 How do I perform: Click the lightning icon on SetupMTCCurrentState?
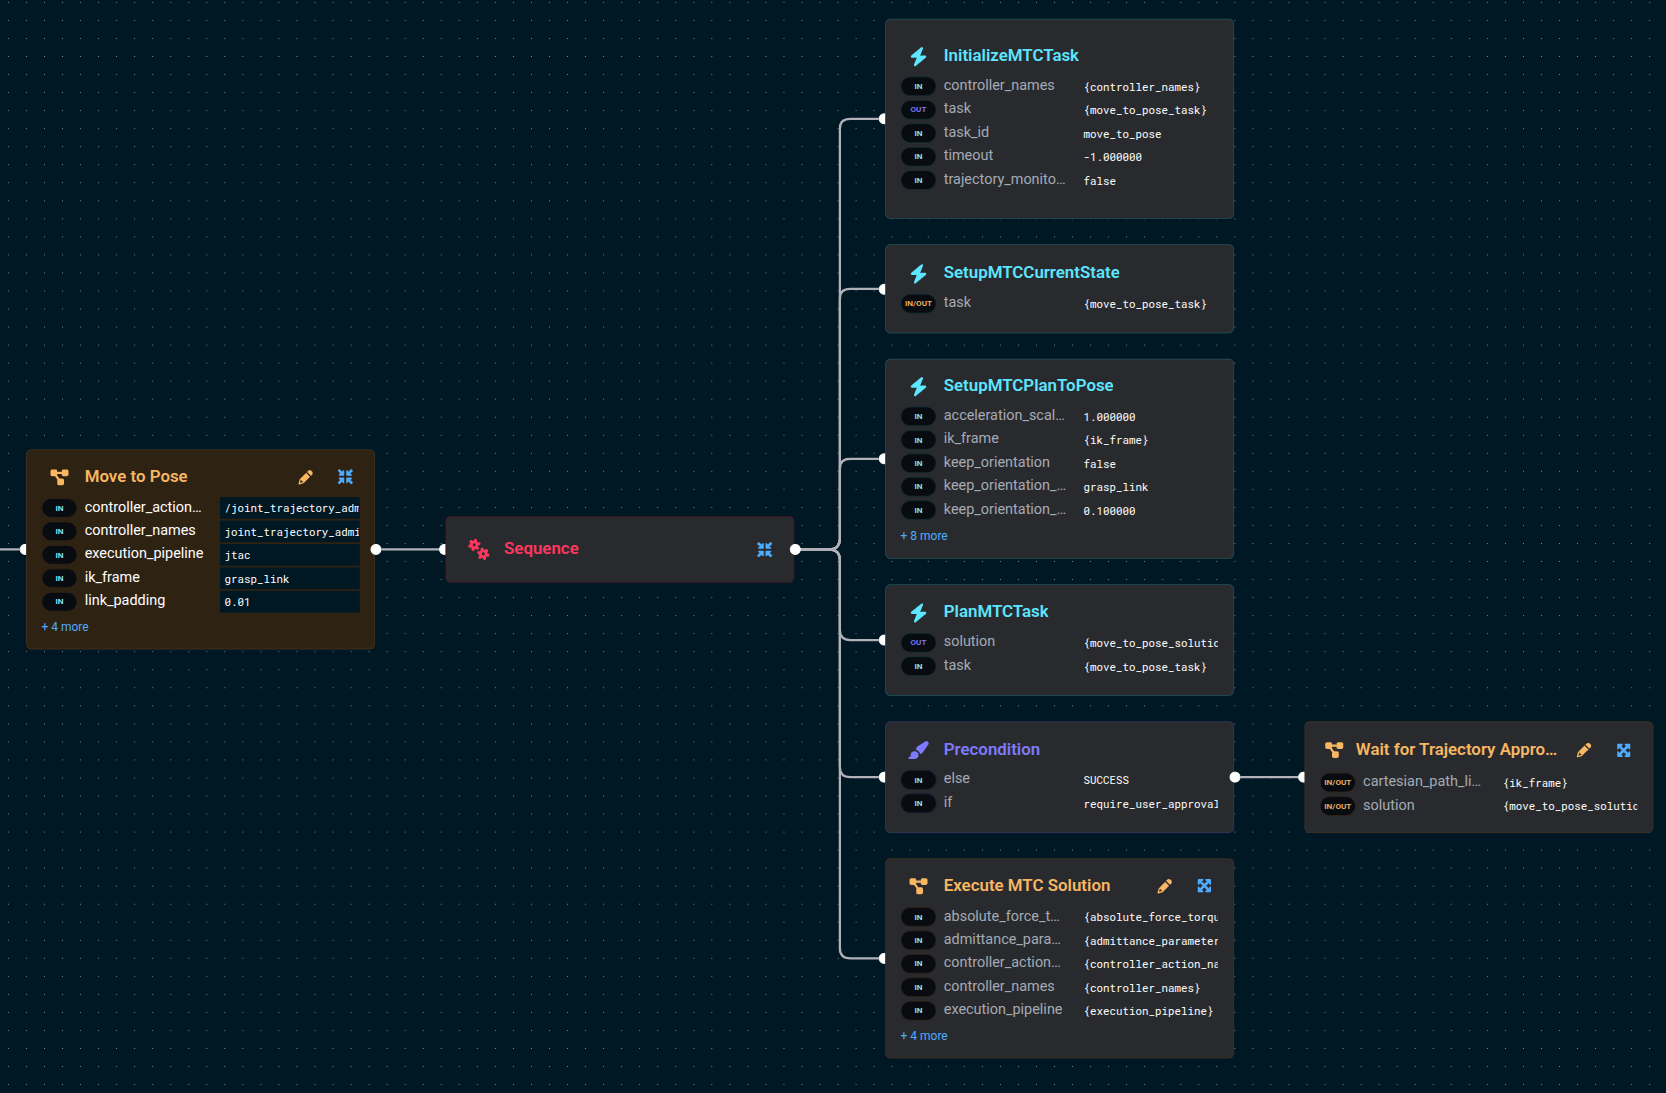click(x=918, y=273)
